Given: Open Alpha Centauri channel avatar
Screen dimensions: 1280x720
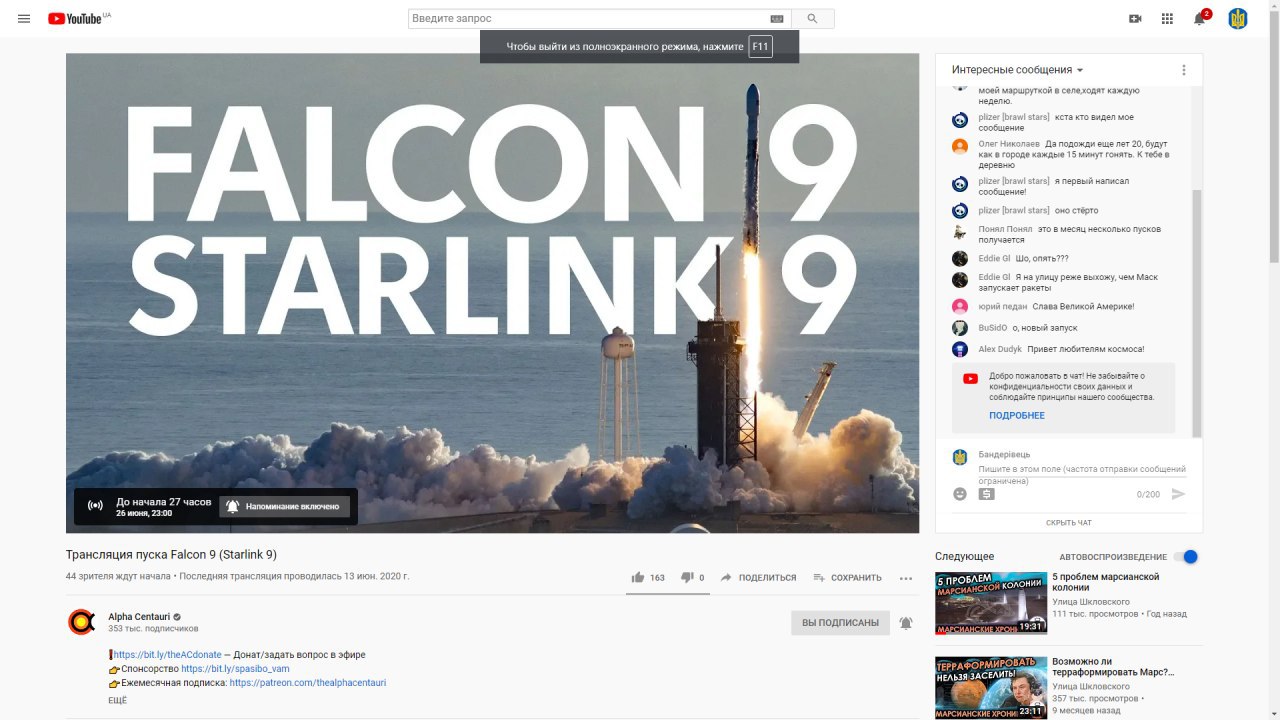Looking at the screenshot, I should tap(81, 622).
